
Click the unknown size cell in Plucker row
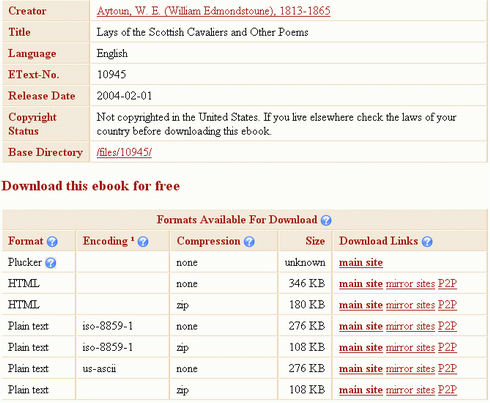305,263
